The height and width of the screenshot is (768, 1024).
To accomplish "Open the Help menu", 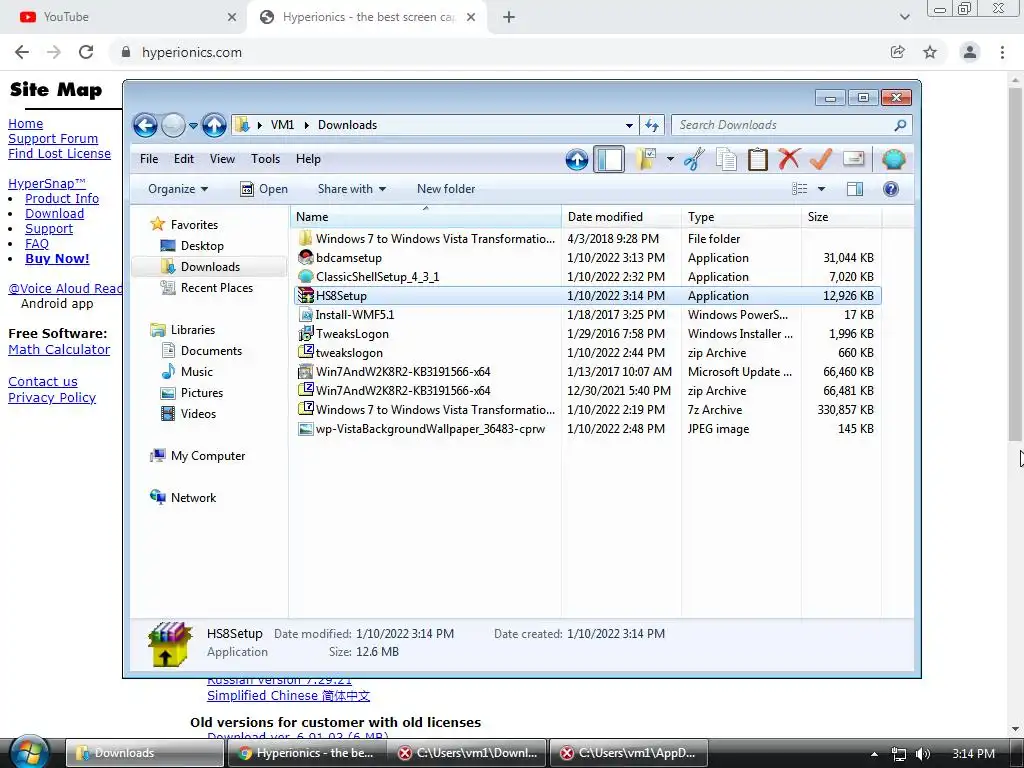I will pyautogui.click(x=308, y=159).
